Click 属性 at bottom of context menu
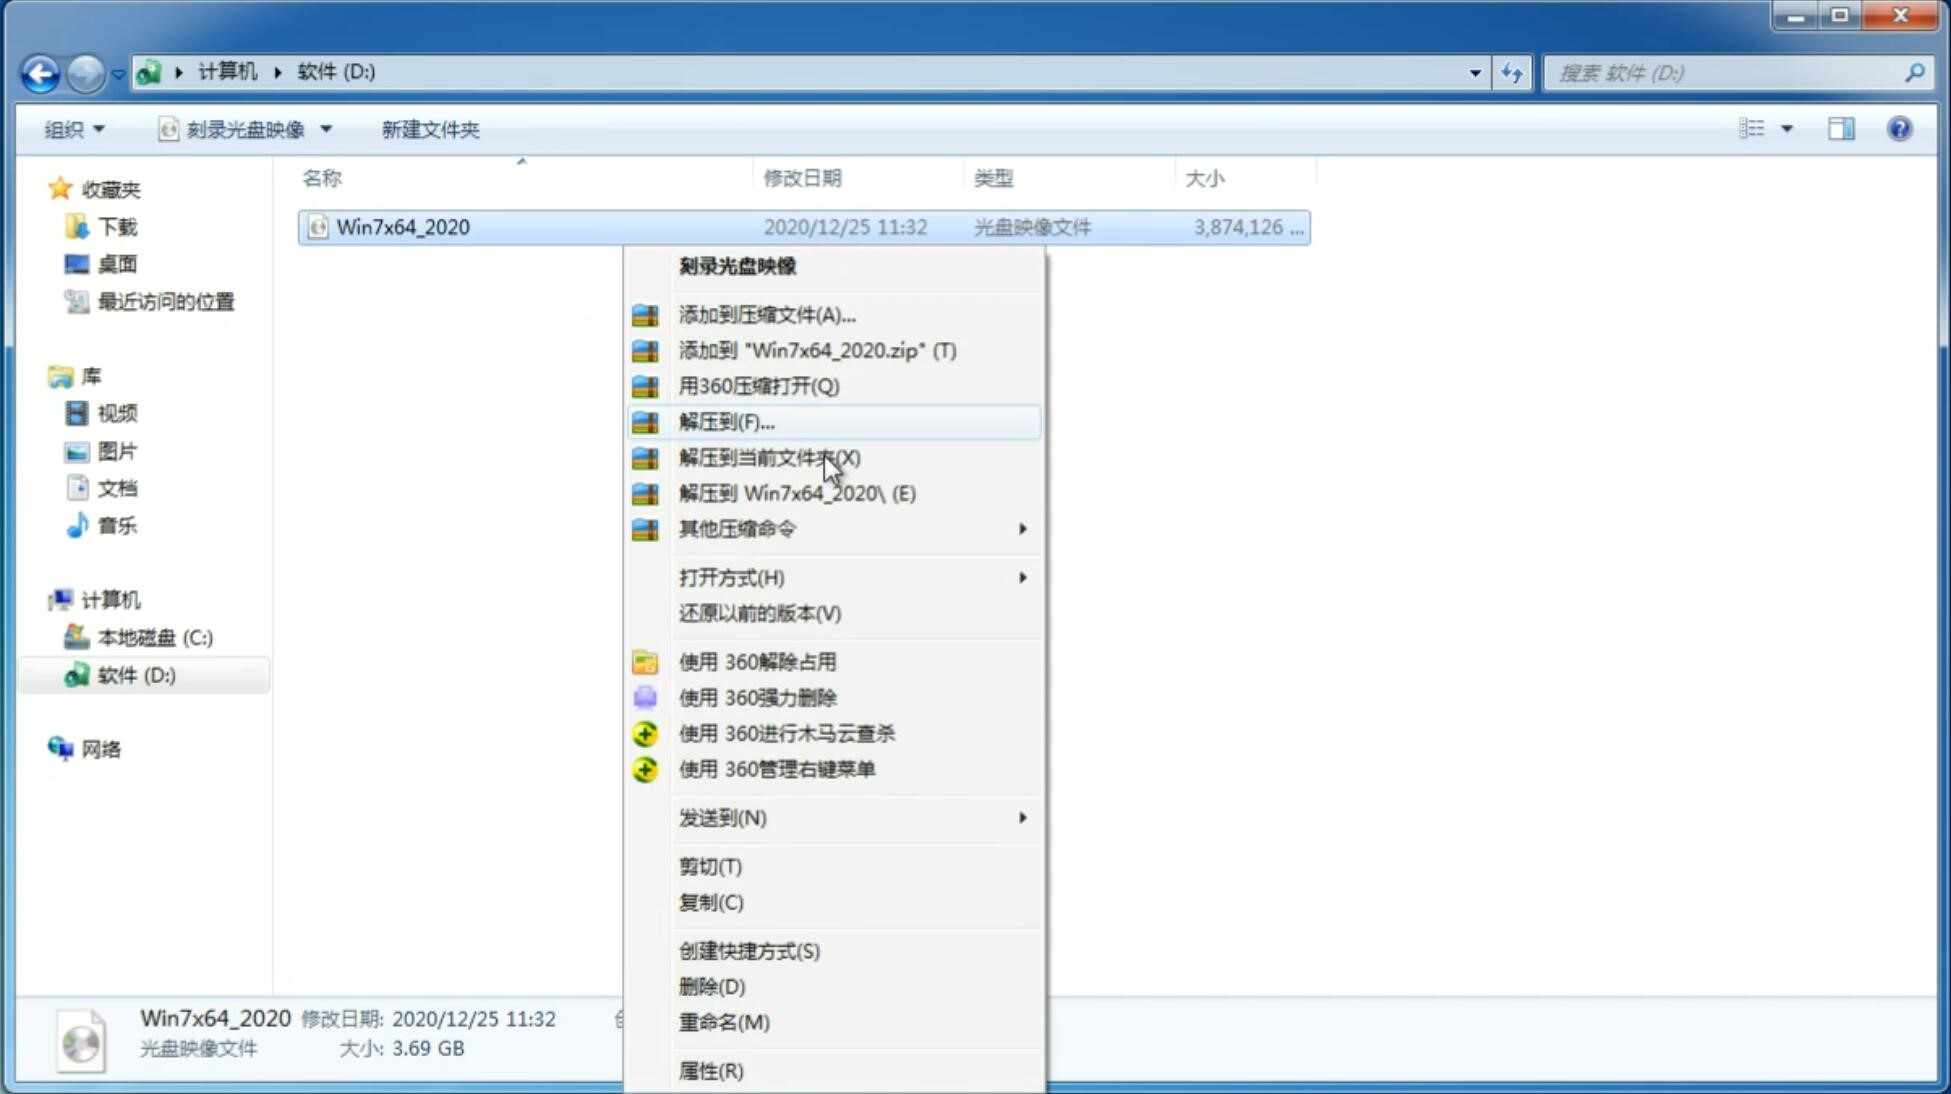This screenshot has height=1094, width=1951. 708,1070
